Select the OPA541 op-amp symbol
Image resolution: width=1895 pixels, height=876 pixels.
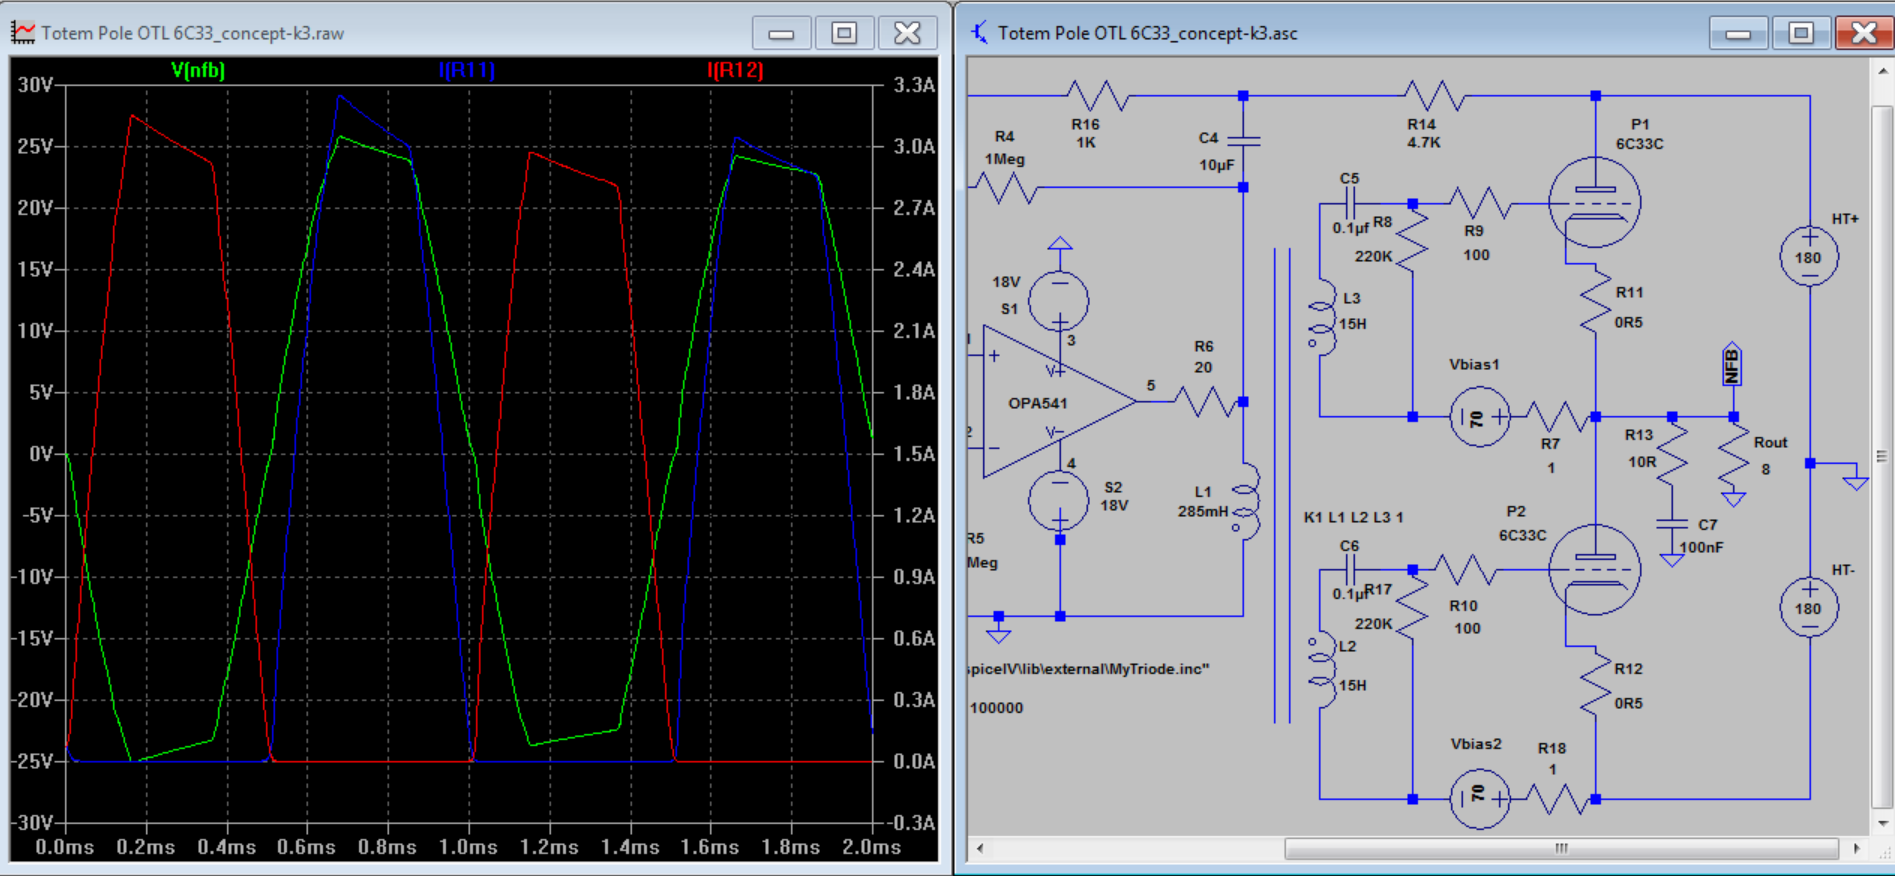(1058, 402)
